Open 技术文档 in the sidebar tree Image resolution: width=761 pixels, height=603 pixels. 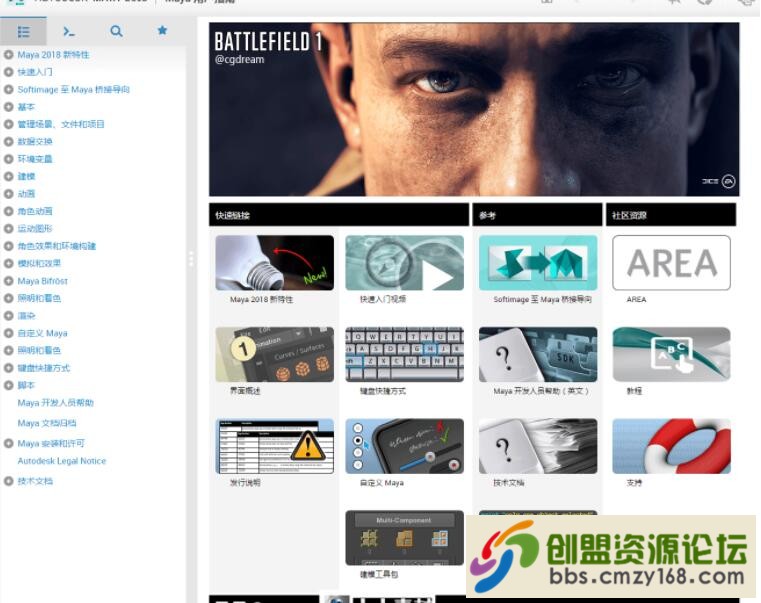[35, 481]
